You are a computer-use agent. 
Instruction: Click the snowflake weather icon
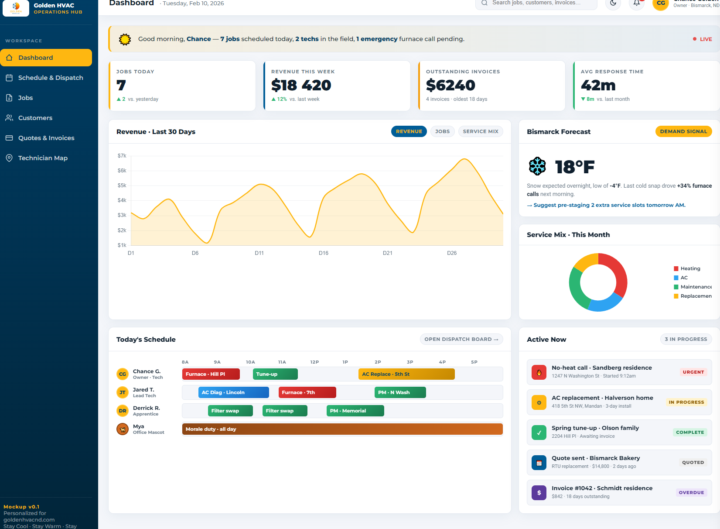[537, 166]
